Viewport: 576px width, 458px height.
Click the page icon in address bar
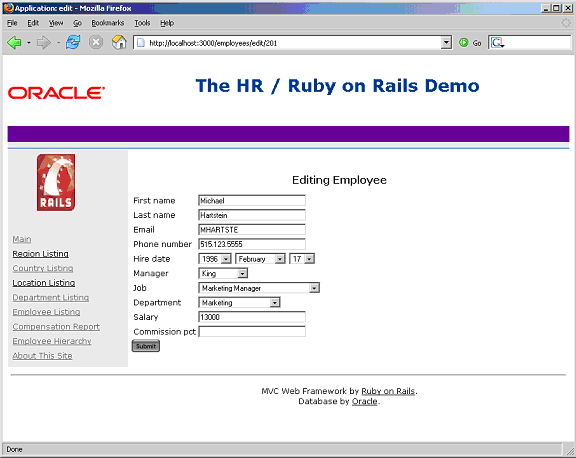[x=141, y=43]
